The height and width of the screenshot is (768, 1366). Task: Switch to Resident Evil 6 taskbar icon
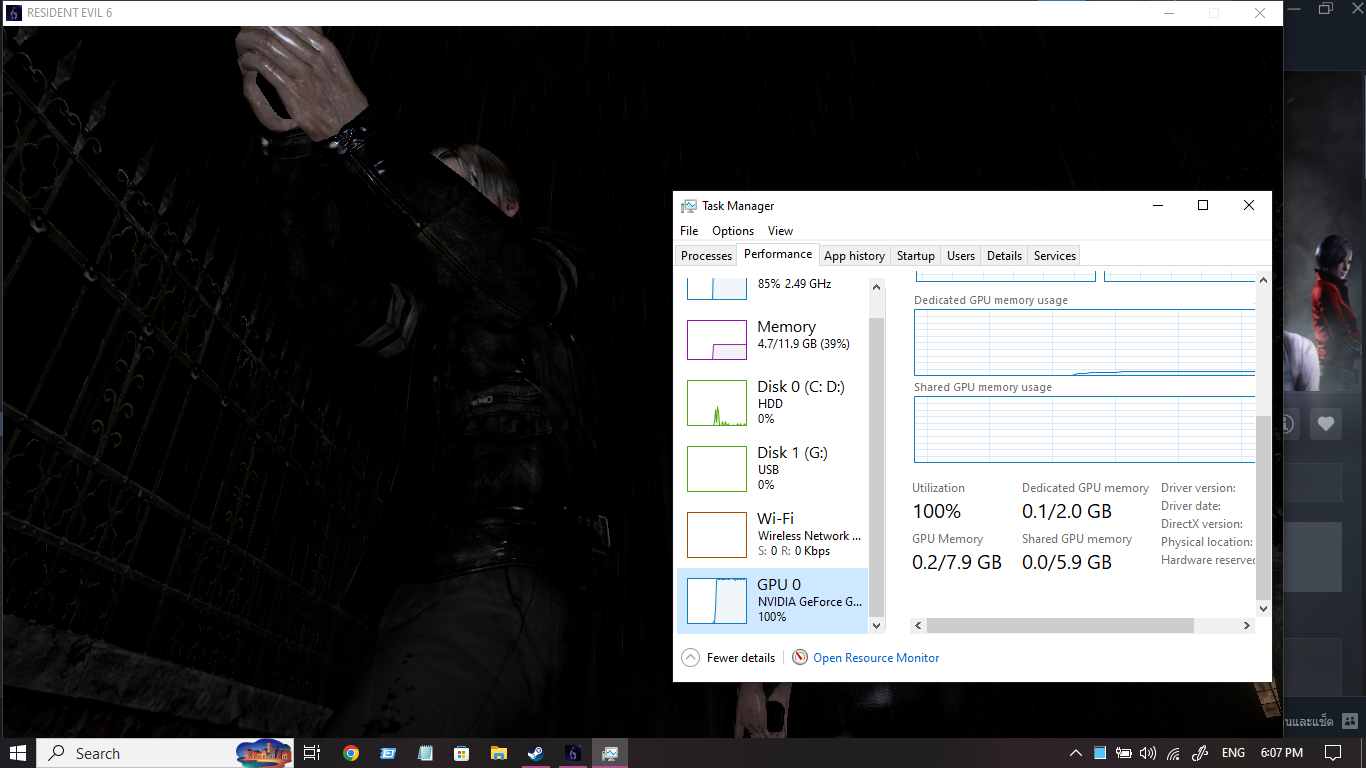click(572, 753)
